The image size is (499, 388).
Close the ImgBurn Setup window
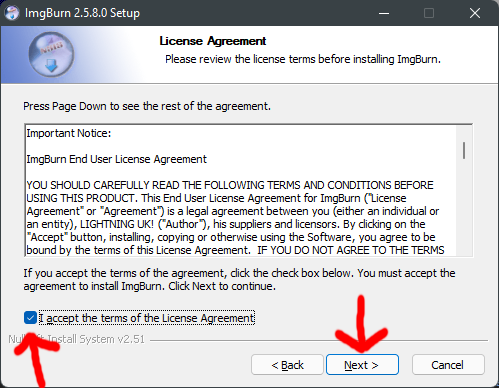(475, 13)
